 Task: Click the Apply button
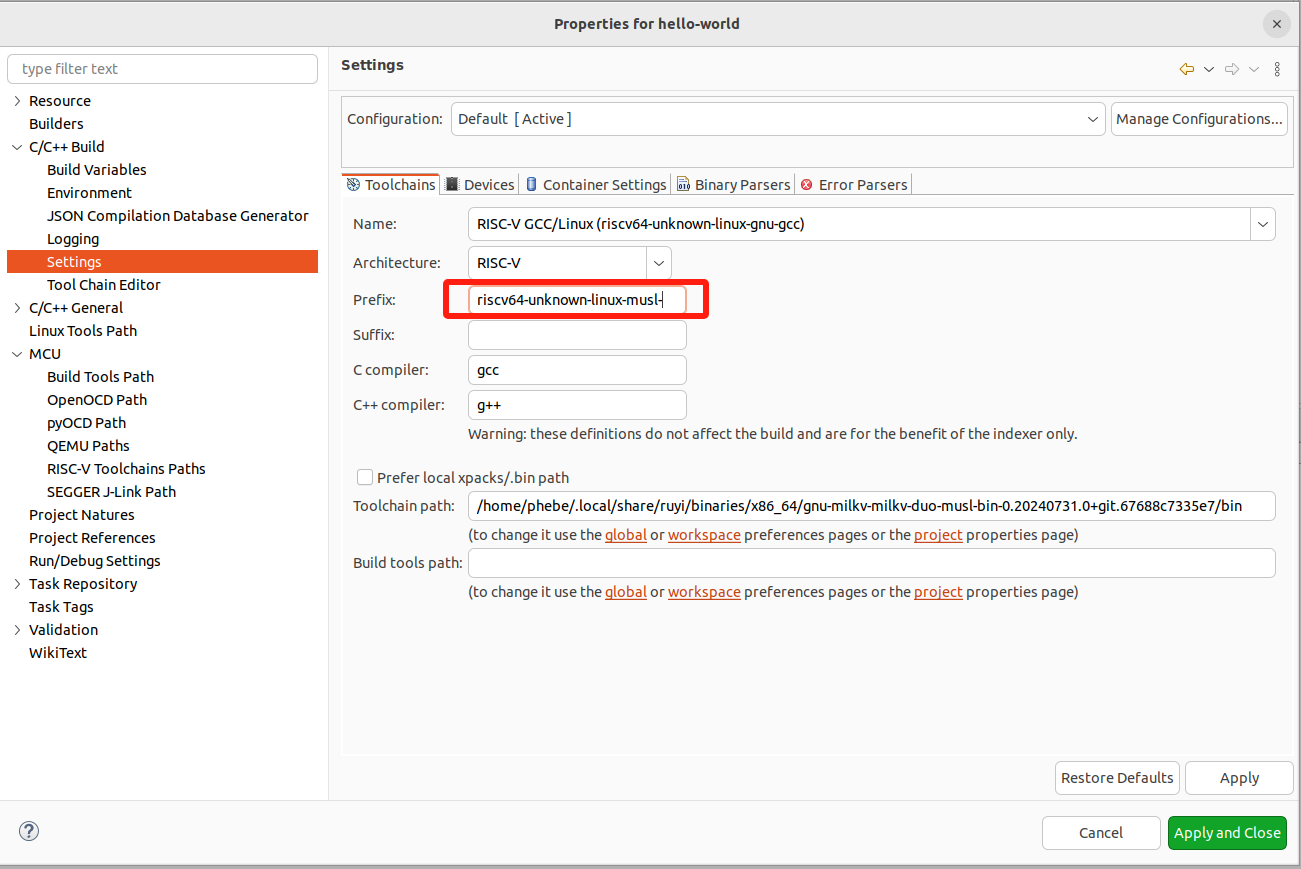(x=1239, y=778)
